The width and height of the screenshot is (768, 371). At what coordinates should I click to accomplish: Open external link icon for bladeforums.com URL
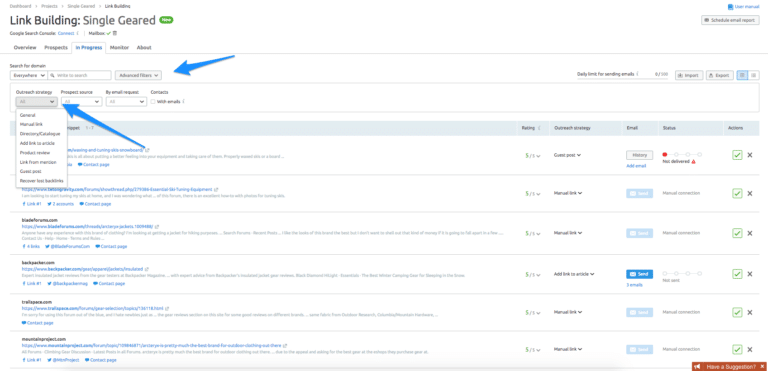pos(157,227)
